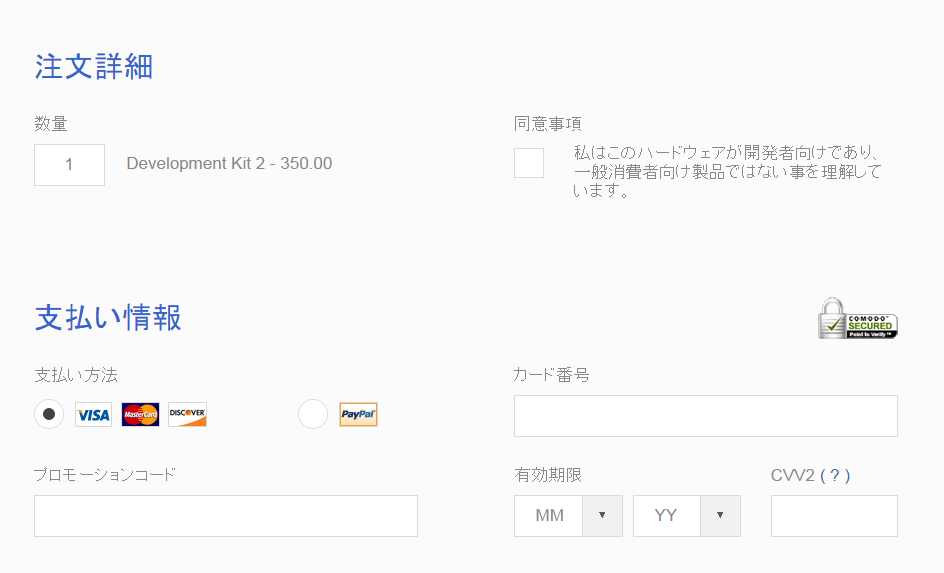Screen dimensions: 944x573
Task: Click the Visa card logo
Action: [93, 415]
